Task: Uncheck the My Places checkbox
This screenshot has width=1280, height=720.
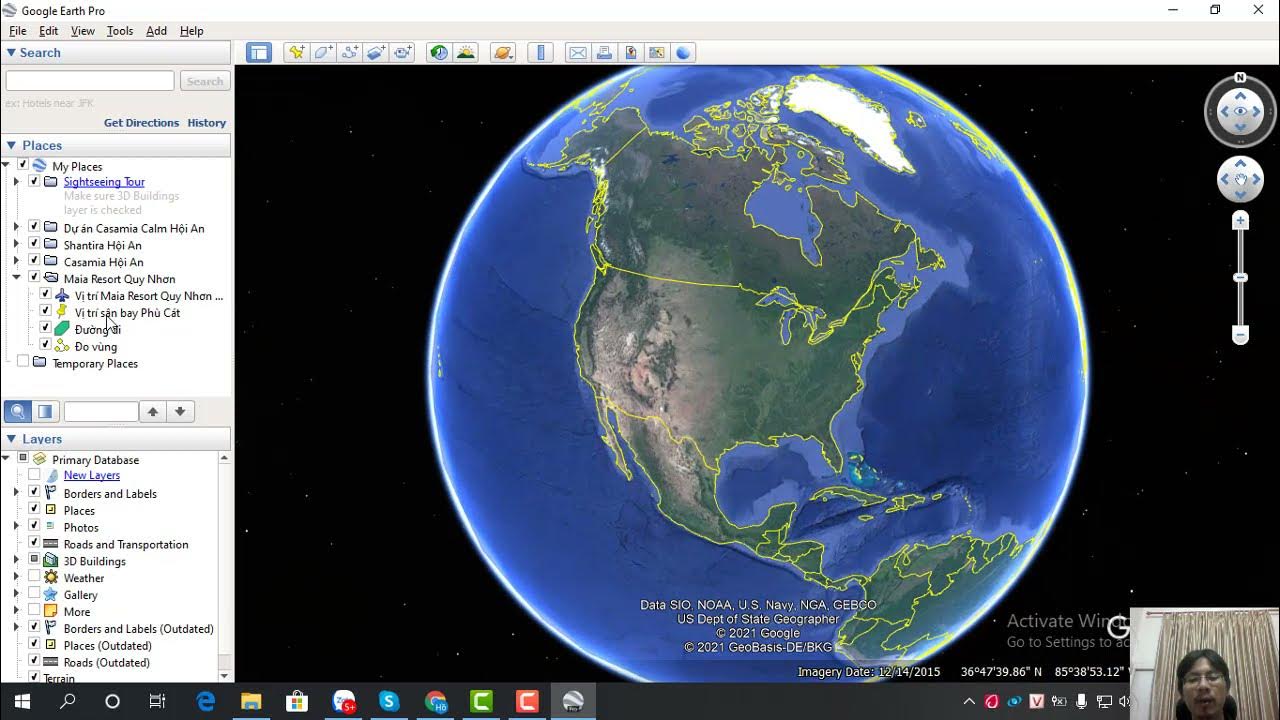Action: click(x=23, y=166)
